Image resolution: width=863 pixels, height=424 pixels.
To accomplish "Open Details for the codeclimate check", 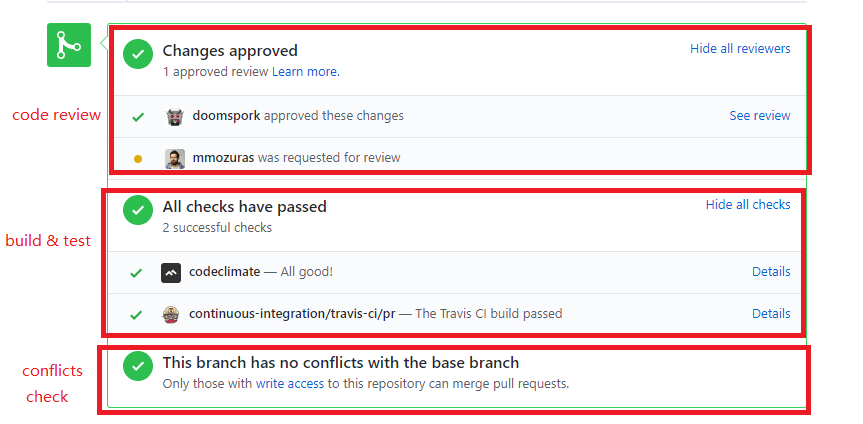I will click(771, 272).
